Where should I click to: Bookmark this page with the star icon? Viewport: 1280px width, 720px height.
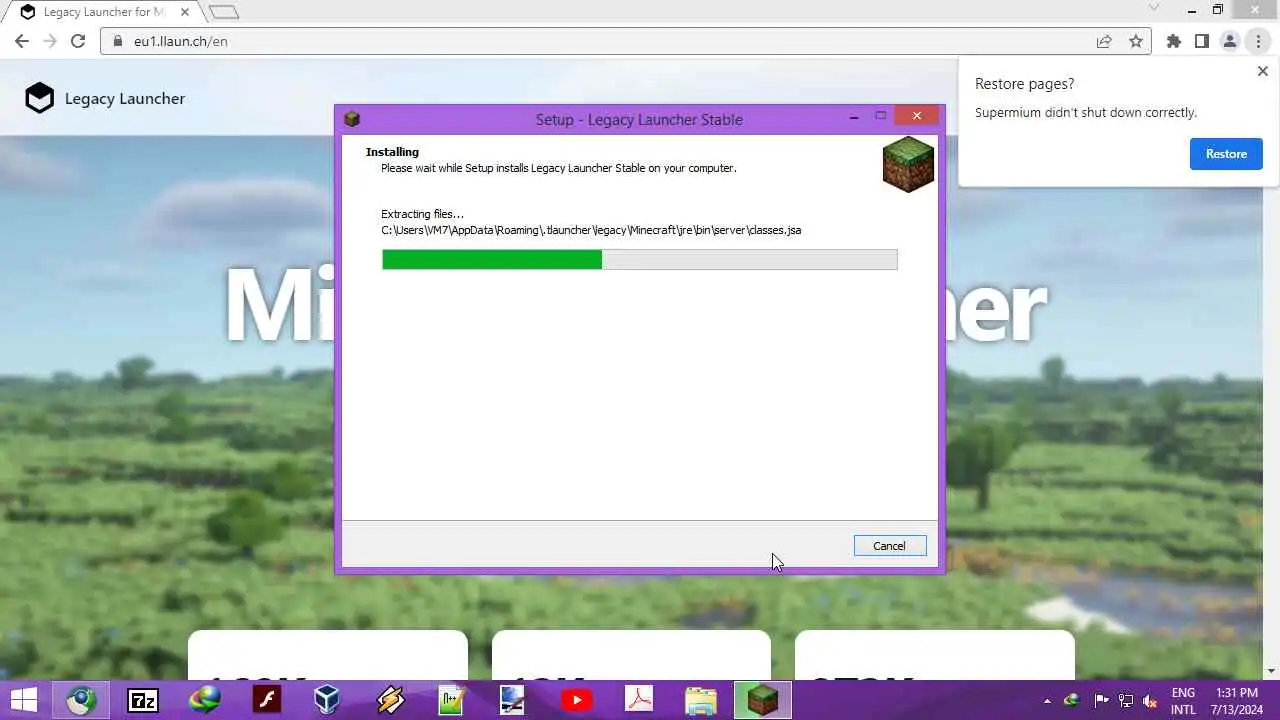(1136, 41)
